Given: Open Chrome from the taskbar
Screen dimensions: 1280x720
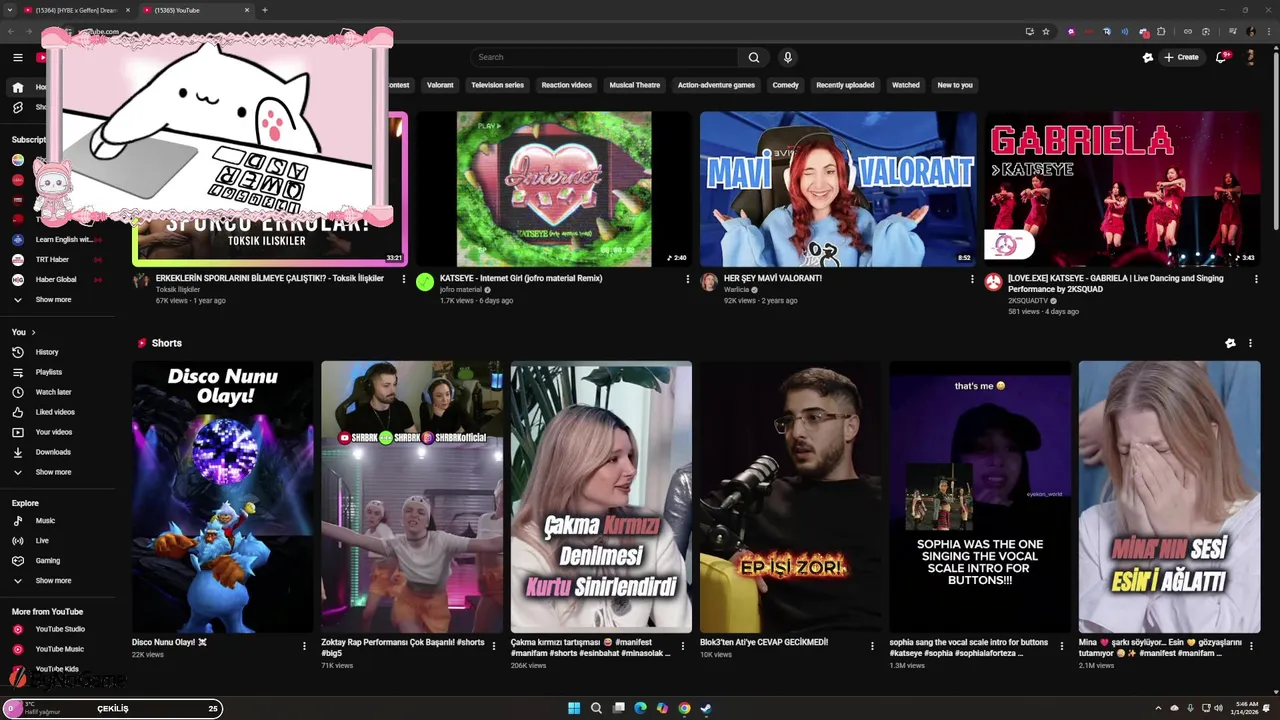Looking at the screenshot, I should pyautogui.click(x=684, y=708).
